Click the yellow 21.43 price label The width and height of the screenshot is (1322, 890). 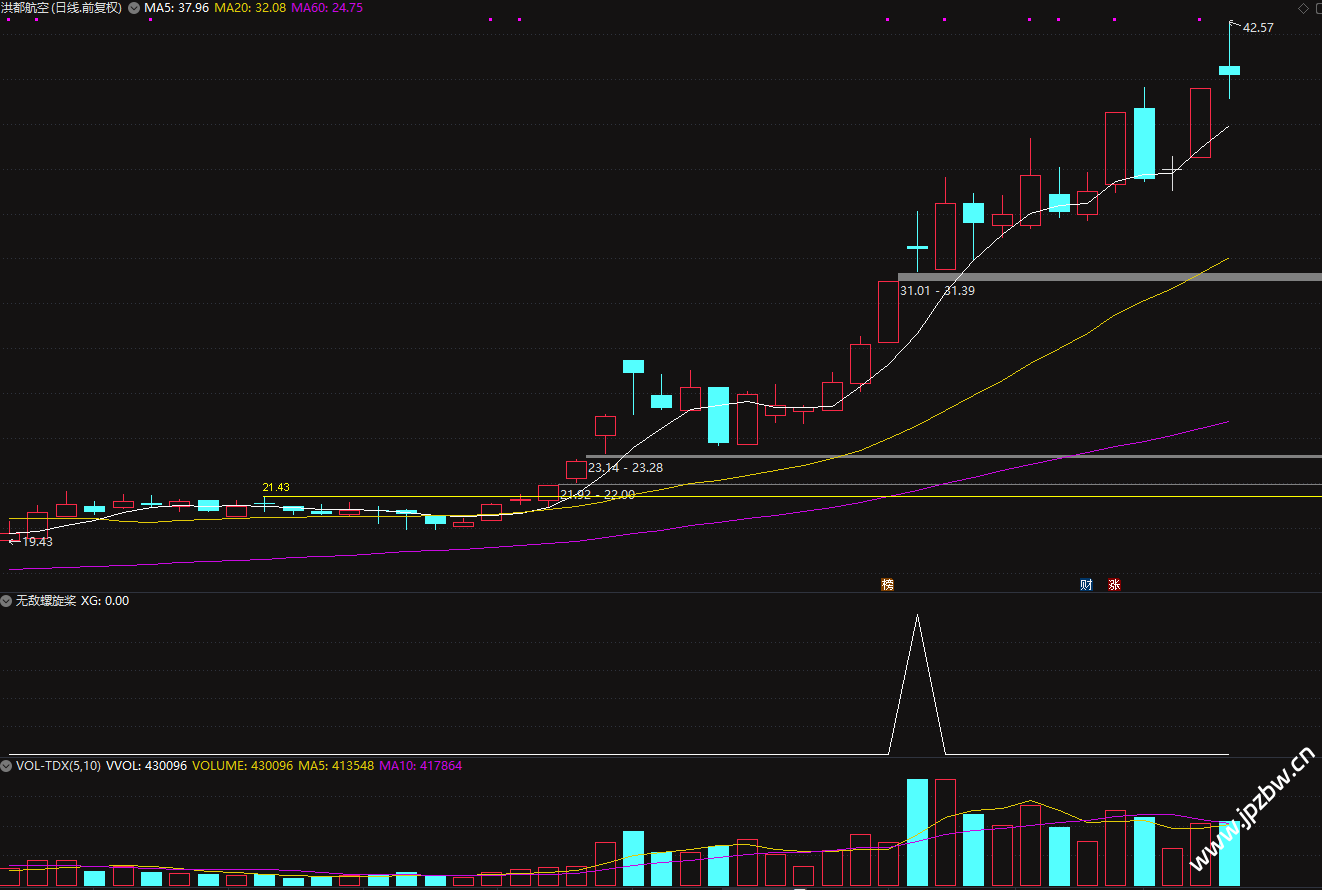tap(276, 487)
